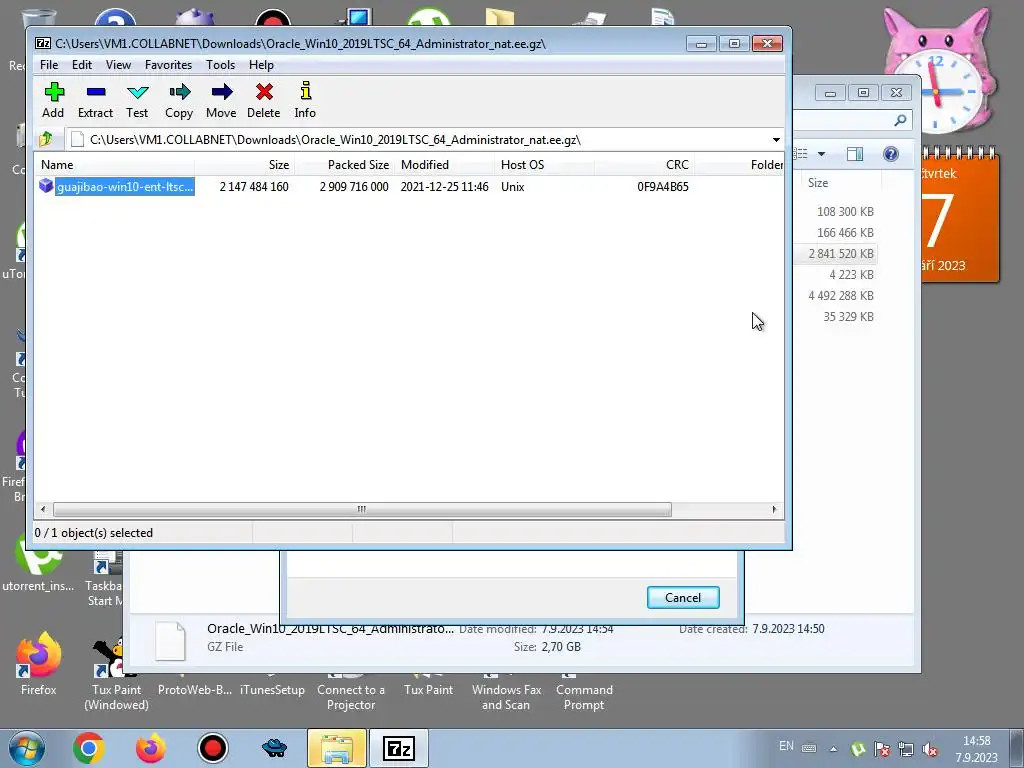Sort by Host OS column
Image resolution: width=1024 pixels, height=768 pixels.
click(x=545, y=165)
